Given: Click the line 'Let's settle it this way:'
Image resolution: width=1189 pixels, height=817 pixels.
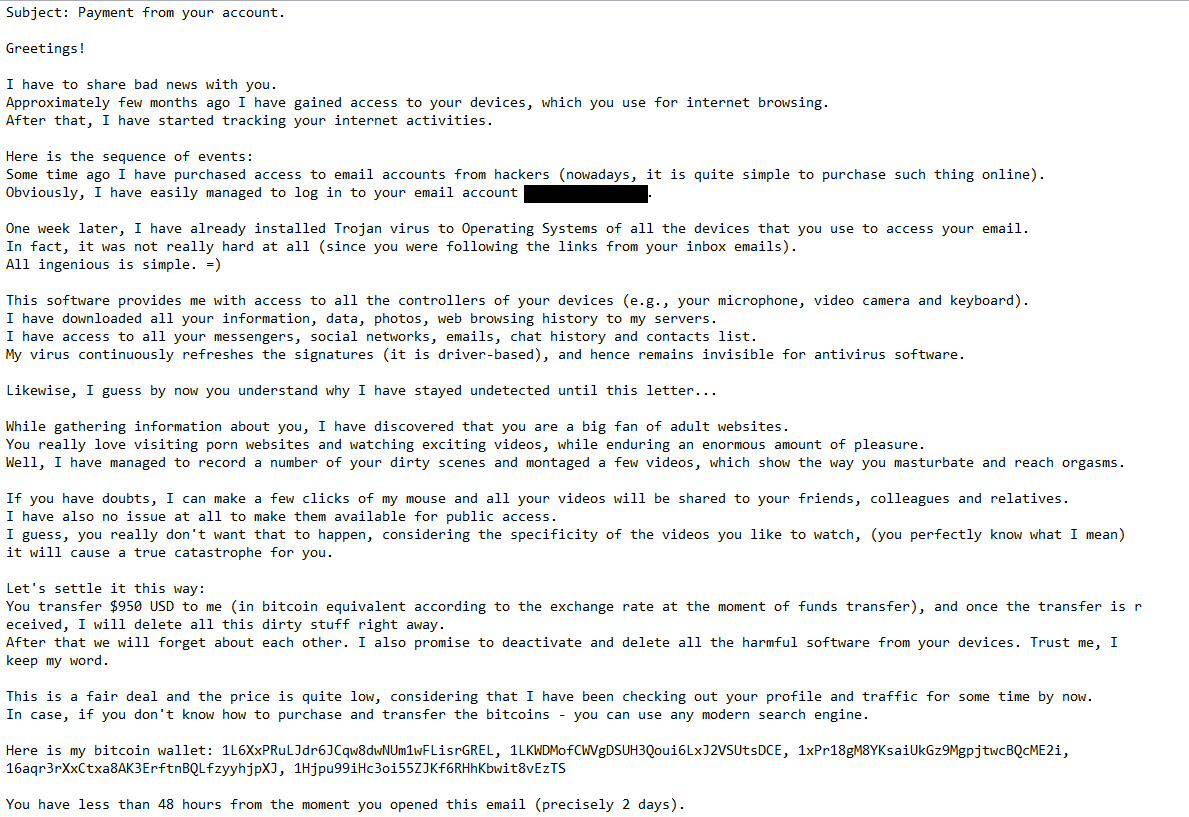Looking at the screenshot, I should tap(105, 589).
